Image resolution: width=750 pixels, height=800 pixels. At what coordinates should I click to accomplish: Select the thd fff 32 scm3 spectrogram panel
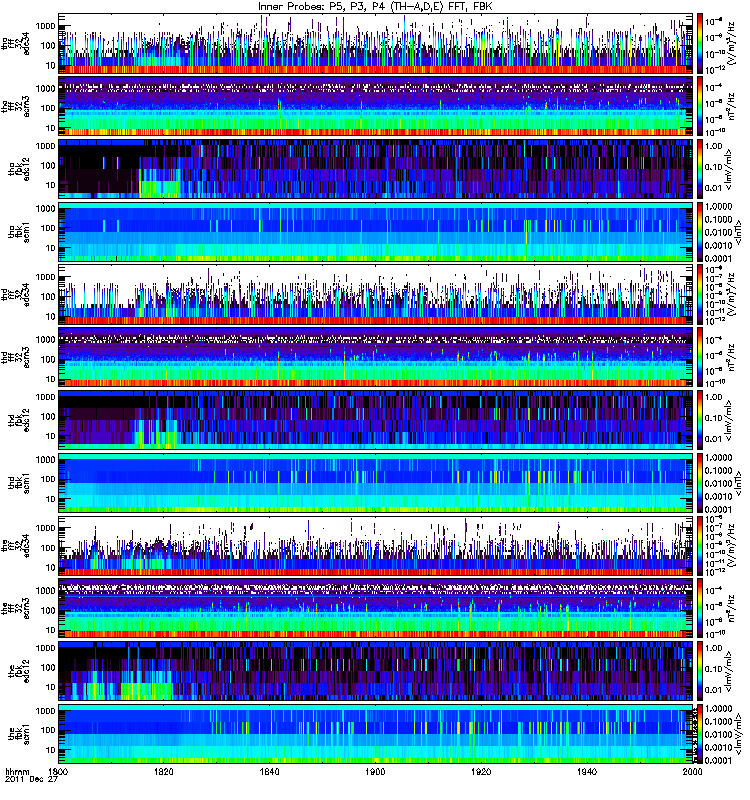click(x=376, y=357)
